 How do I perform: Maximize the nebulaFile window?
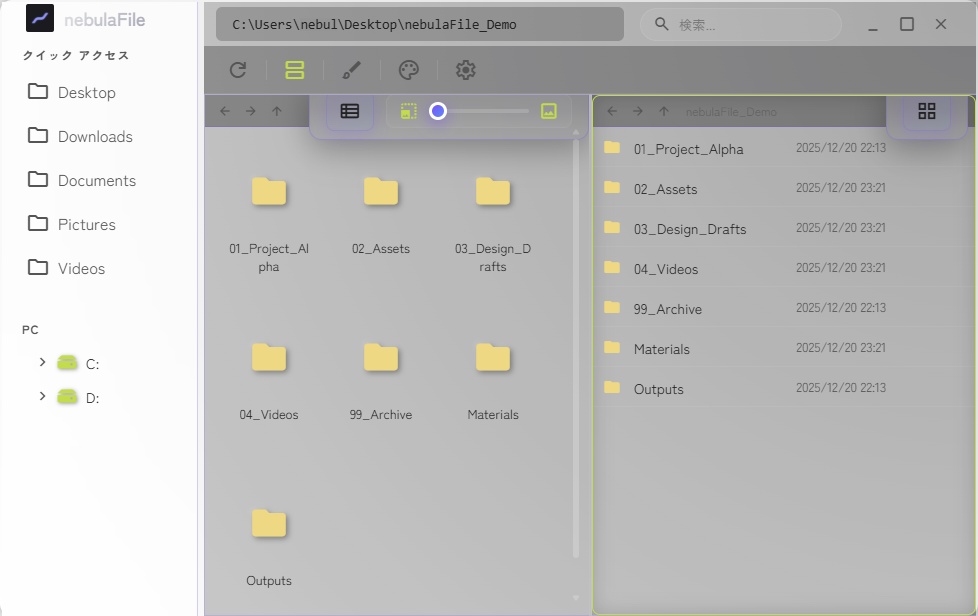coord(907,24)
